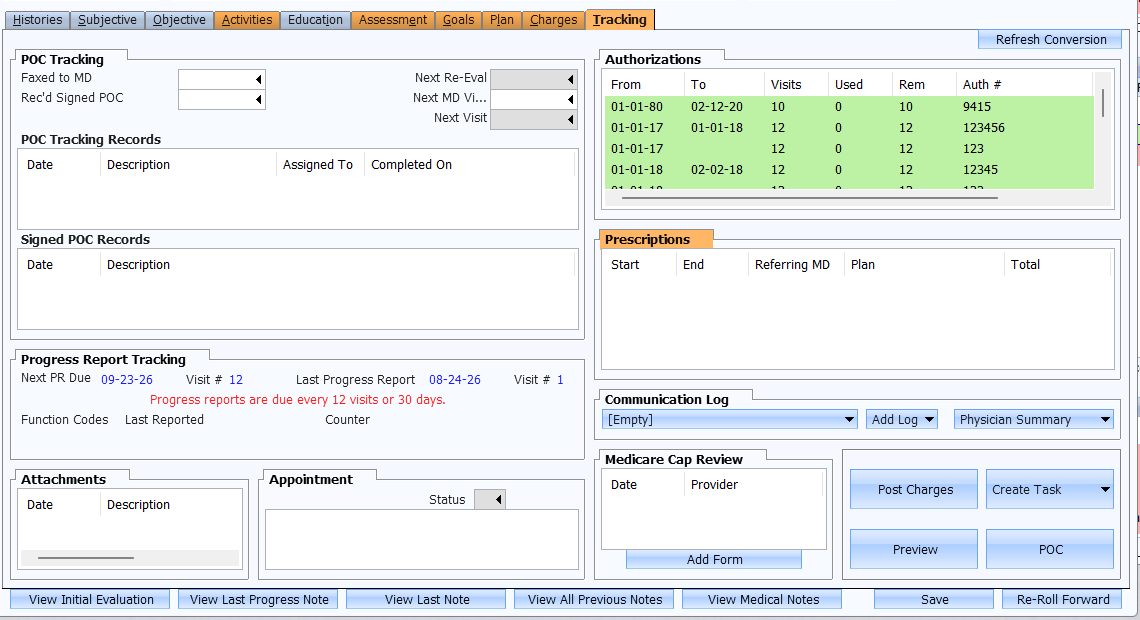1140x620 pixels.
Task: Click Add Form under Medicare Cap Review
Action: click(714, 559)
